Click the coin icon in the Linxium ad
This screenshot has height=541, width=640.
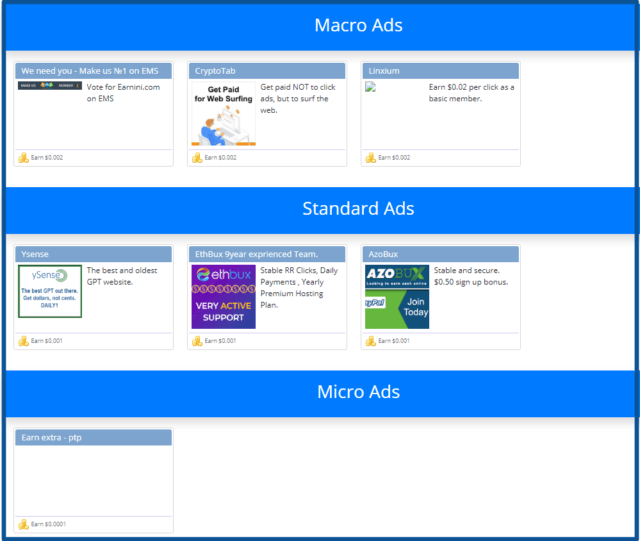point(371,158)
